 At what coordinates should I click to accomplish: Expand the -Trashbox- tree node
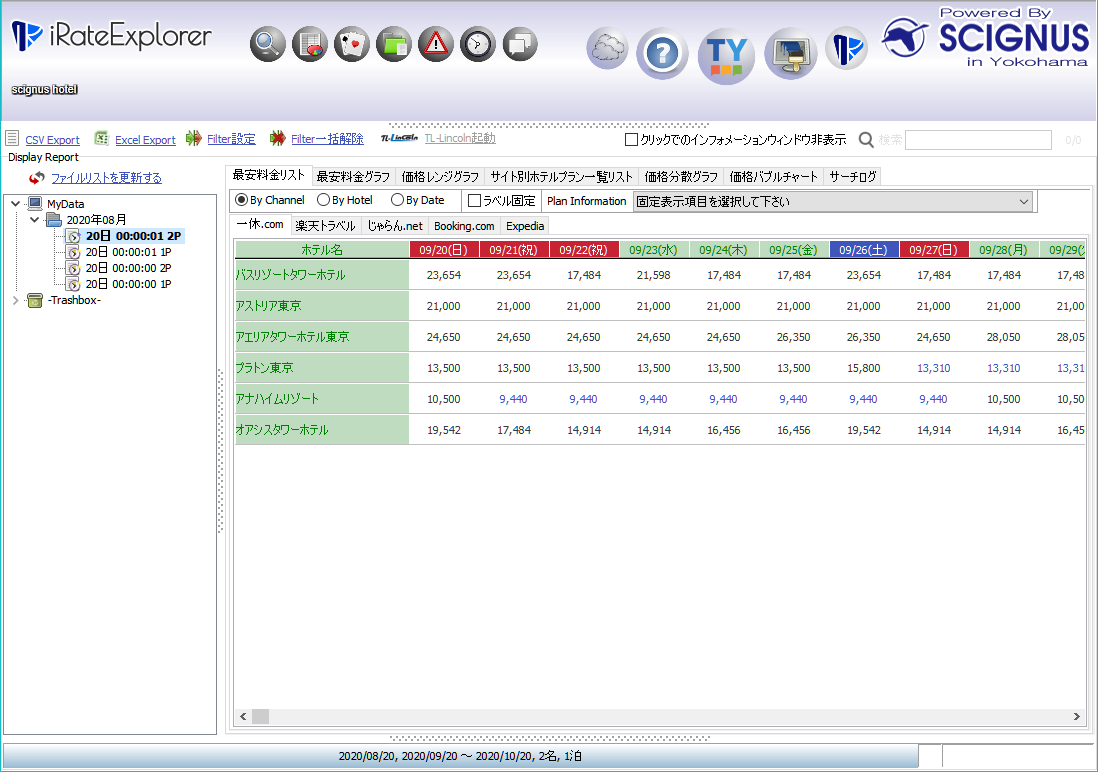pyautogui.click(x=15, y=300)
